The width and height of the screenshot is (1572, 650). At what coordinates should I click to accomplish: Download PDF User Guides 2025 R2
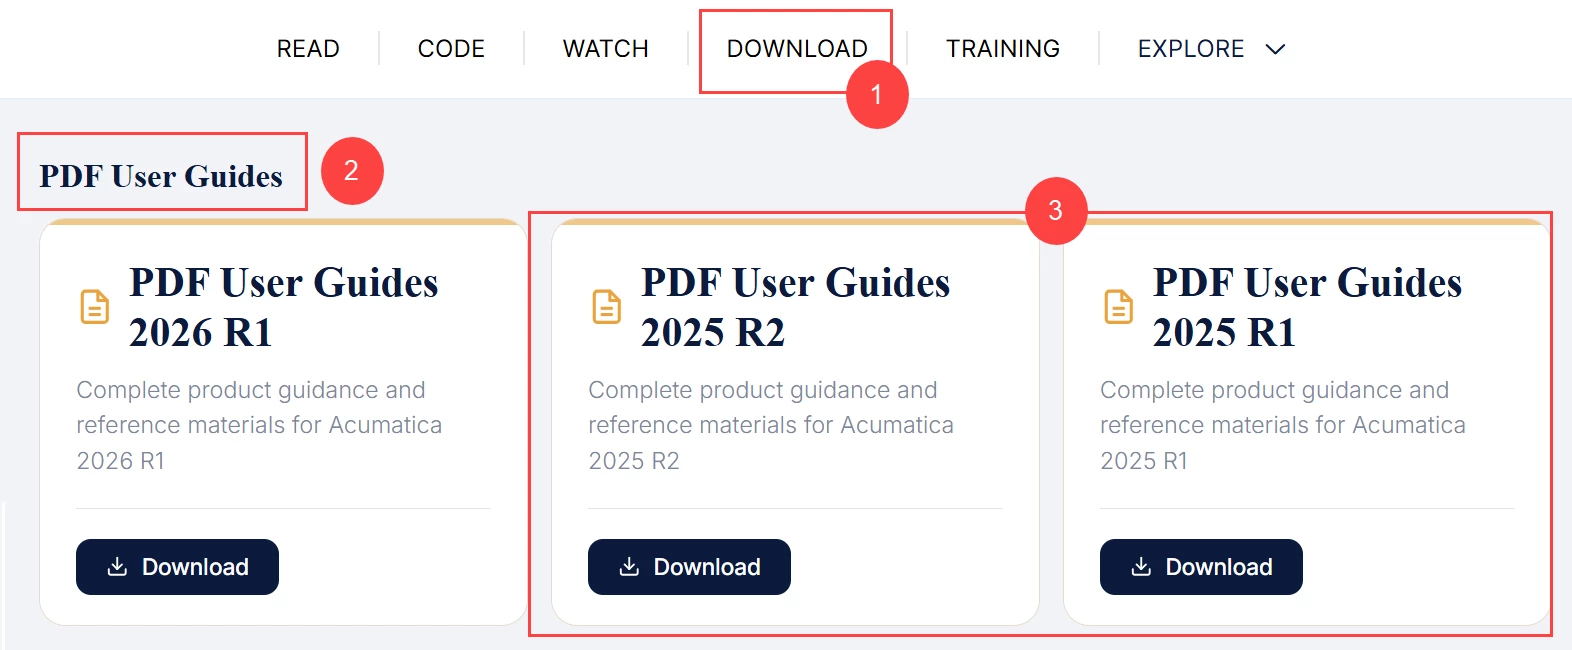[x=689, y=567]
